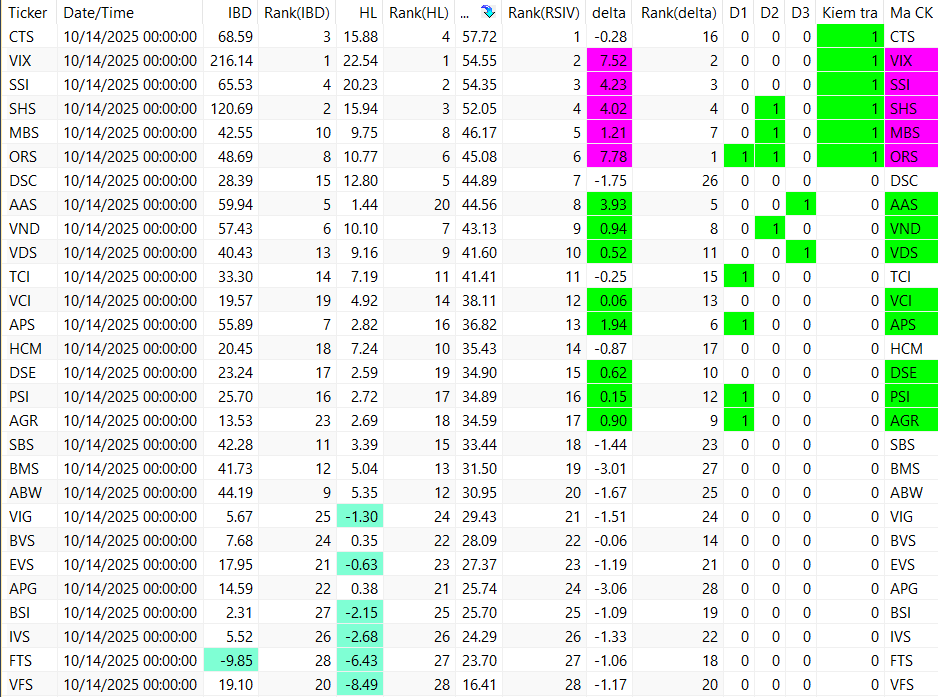Click HL value 22.54 in VIX row
This screenshot has width=938, height=697.
click(x=360, y=61)
